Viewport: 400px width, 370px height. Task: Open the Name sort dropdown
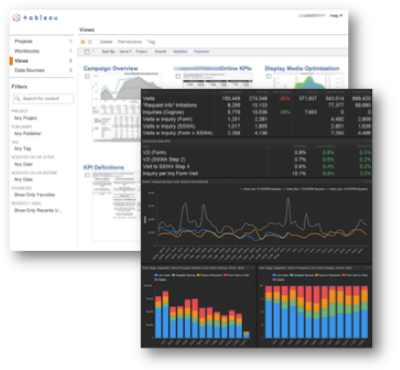(x=125, y=52)
